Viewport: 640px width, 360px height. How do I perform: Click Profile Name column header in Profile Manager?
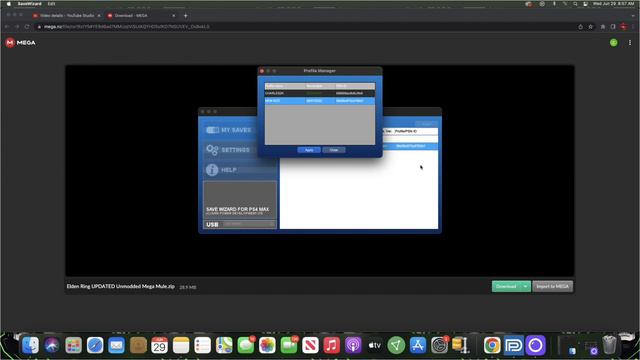(285, 86)
